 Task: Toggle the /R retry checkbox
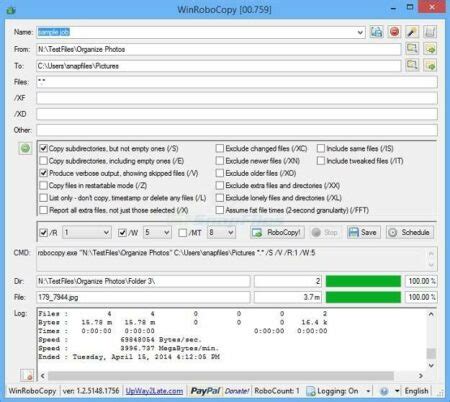point(44,232)
